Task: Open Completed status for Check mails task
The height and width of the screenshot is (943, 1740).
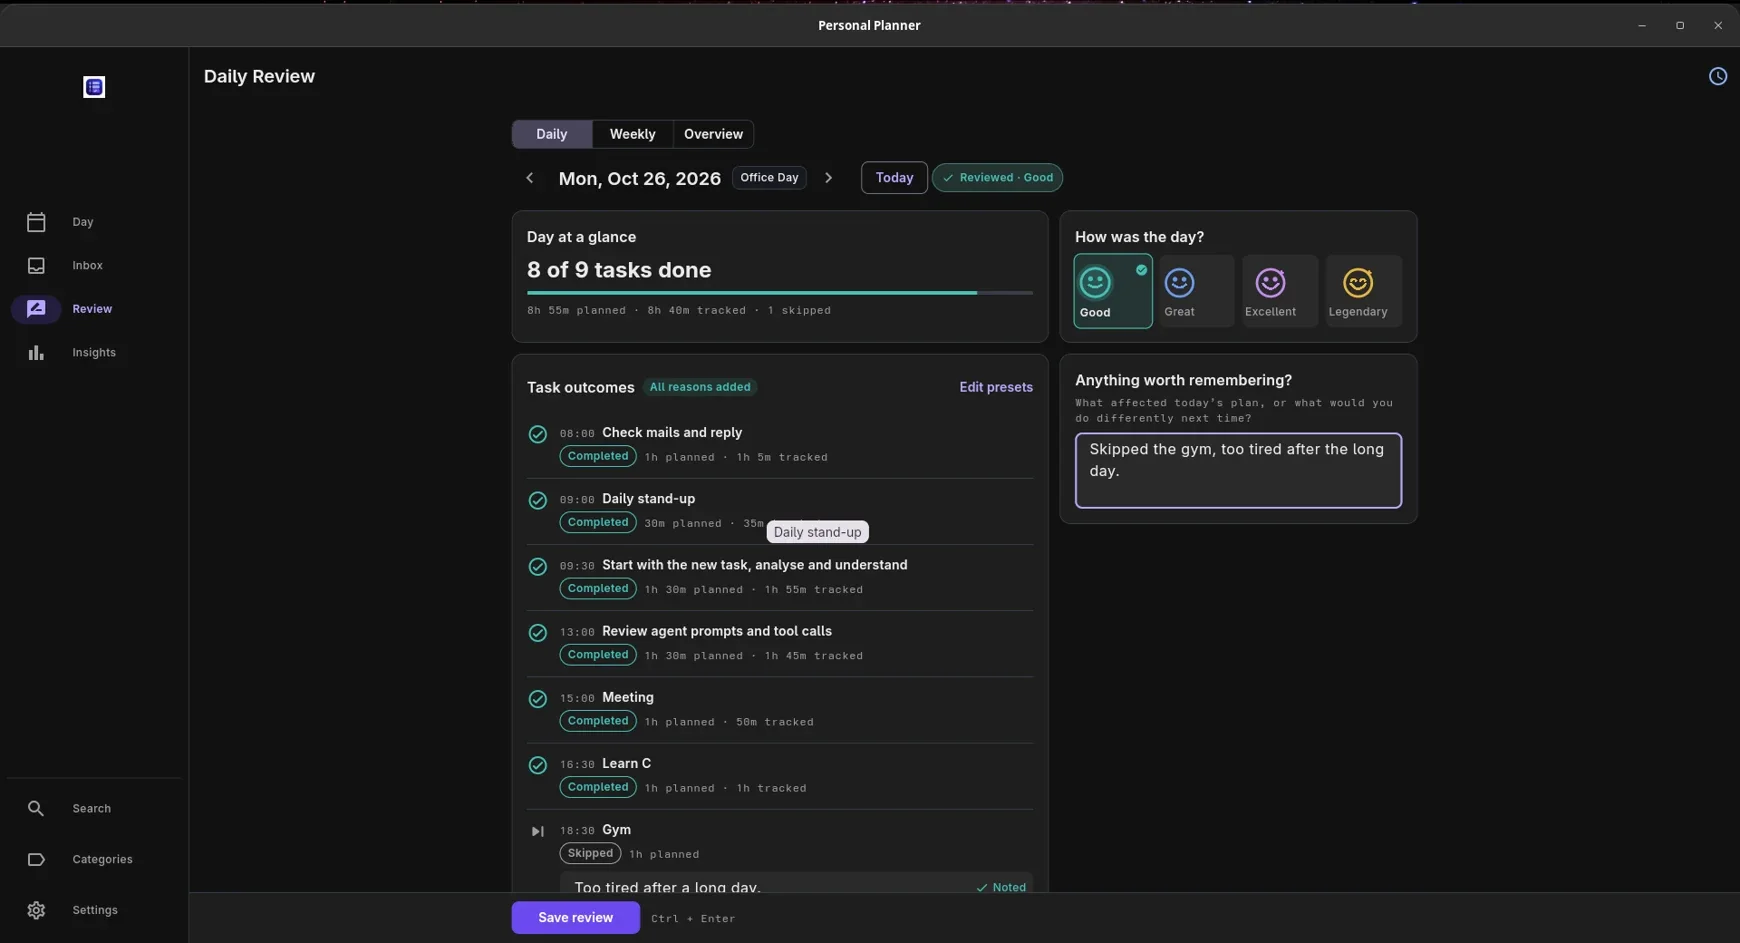Action: [598, 456]
